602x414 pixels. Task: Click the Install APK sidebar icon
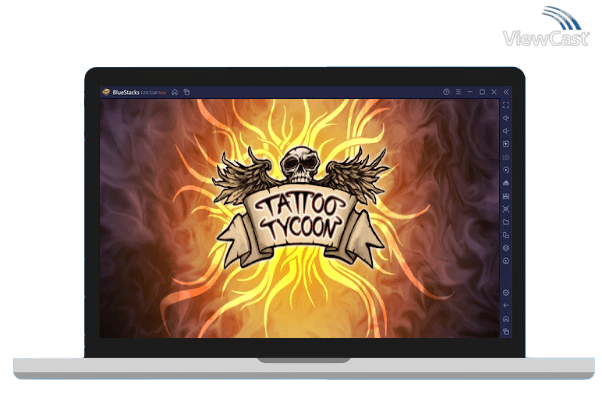point(506,183)
